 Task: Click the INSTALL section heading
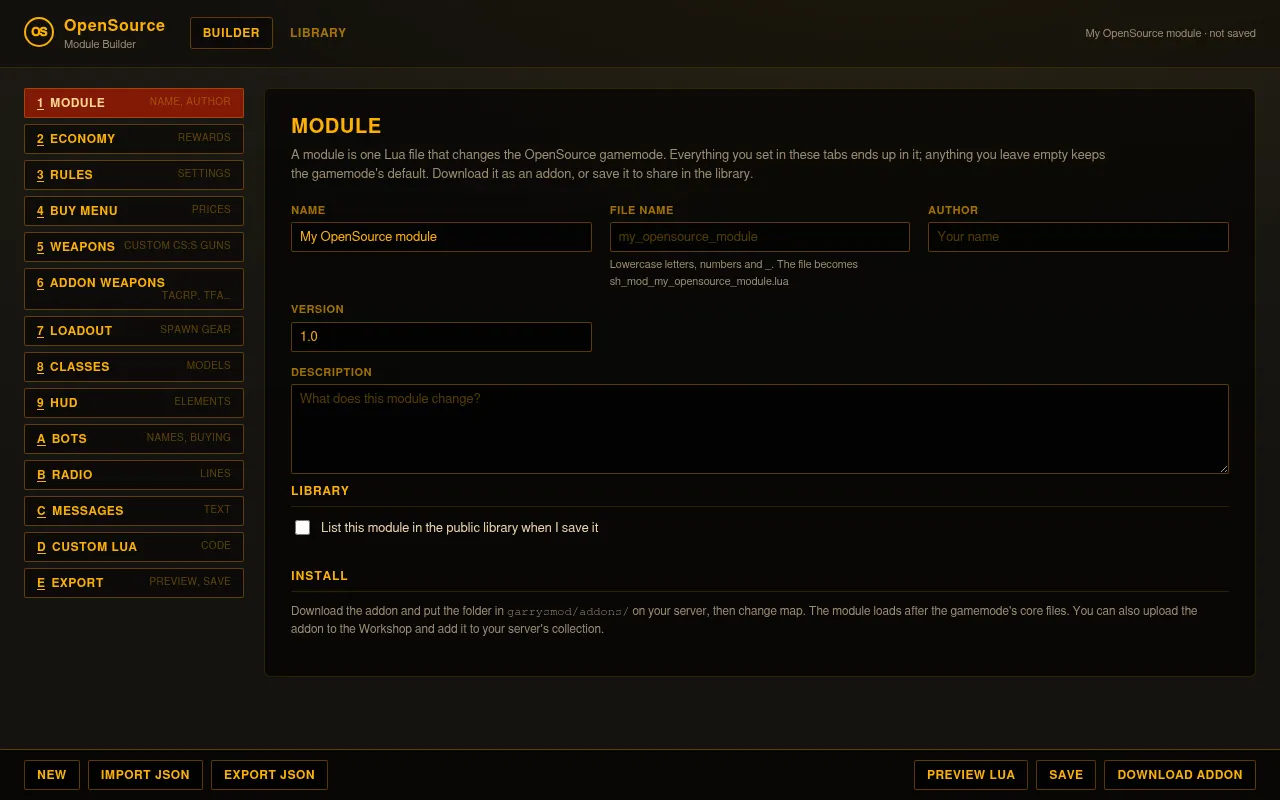(x=320, y=576)
